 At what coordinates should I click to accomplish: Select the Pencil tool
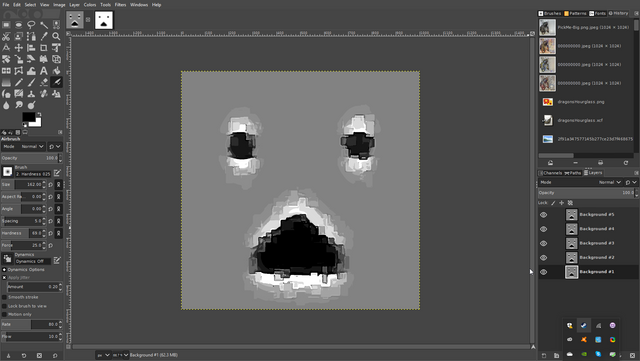[18, 82]
